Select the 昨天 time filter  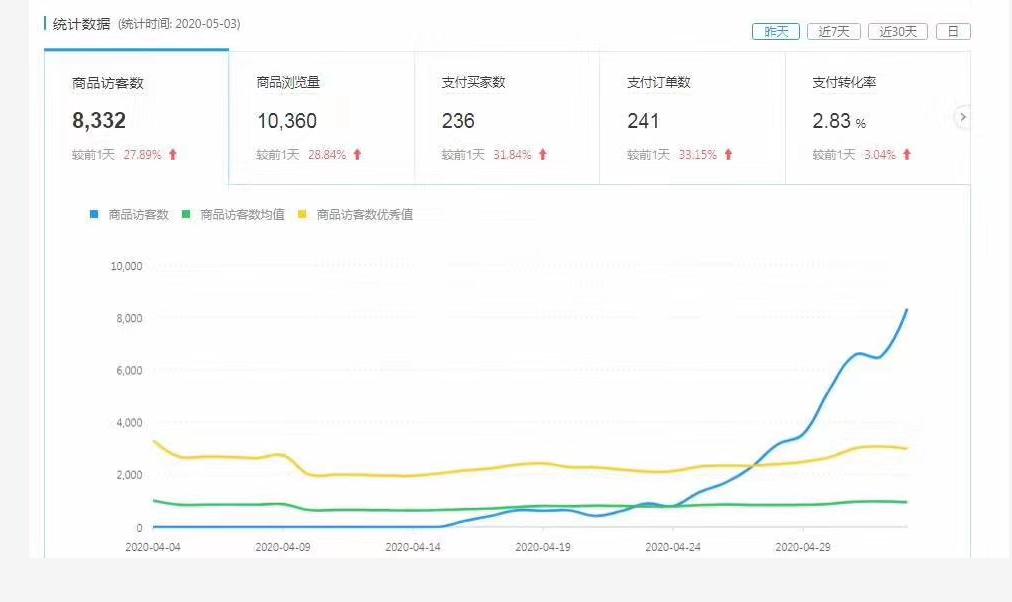[x=777, y=31]
